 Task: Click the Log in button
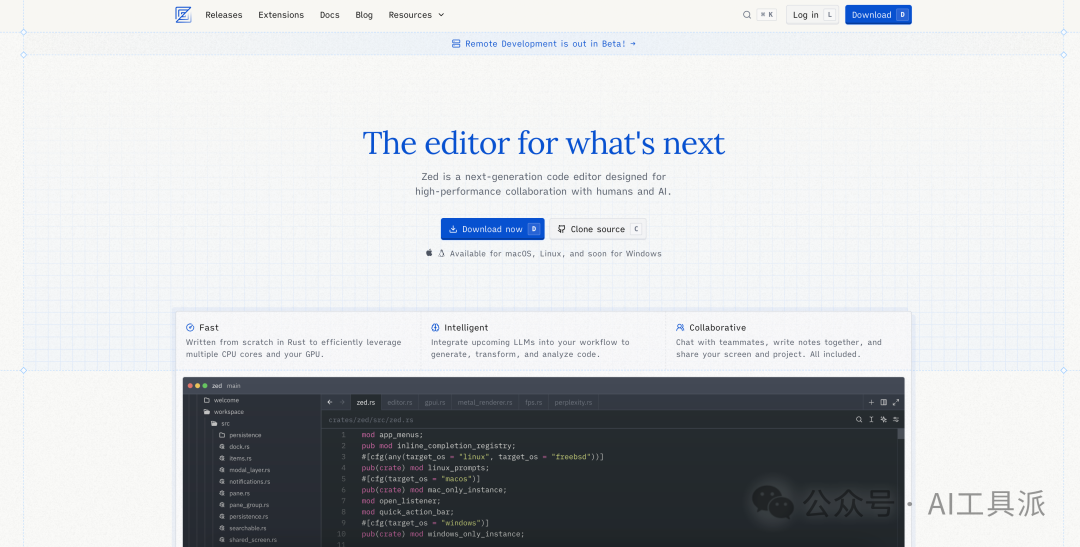812,14
